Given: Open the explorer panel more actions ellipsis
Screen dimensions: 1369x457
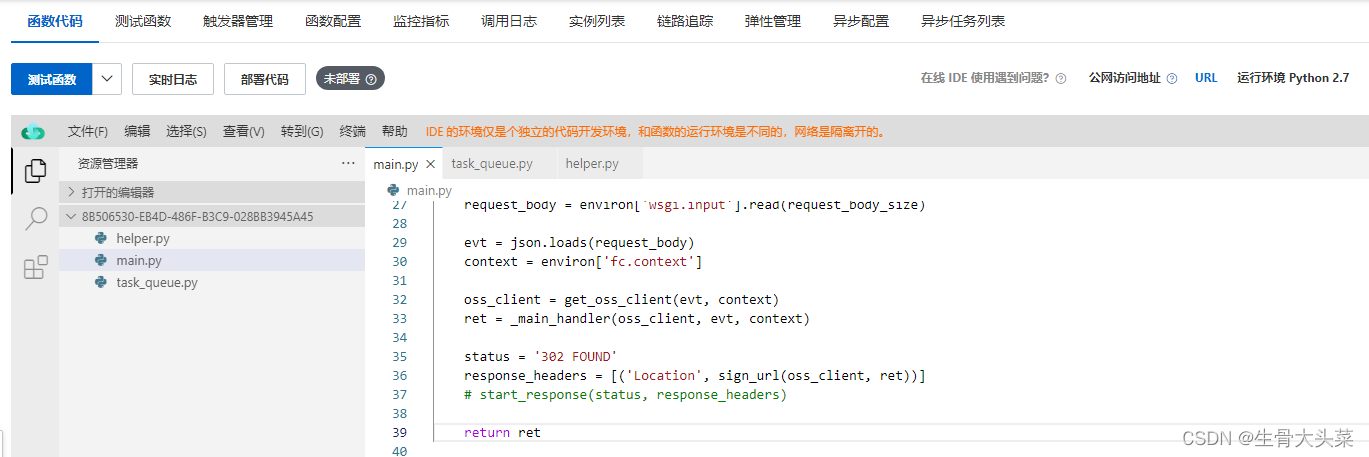Looking at the screenshot, I should click(348, 163).
